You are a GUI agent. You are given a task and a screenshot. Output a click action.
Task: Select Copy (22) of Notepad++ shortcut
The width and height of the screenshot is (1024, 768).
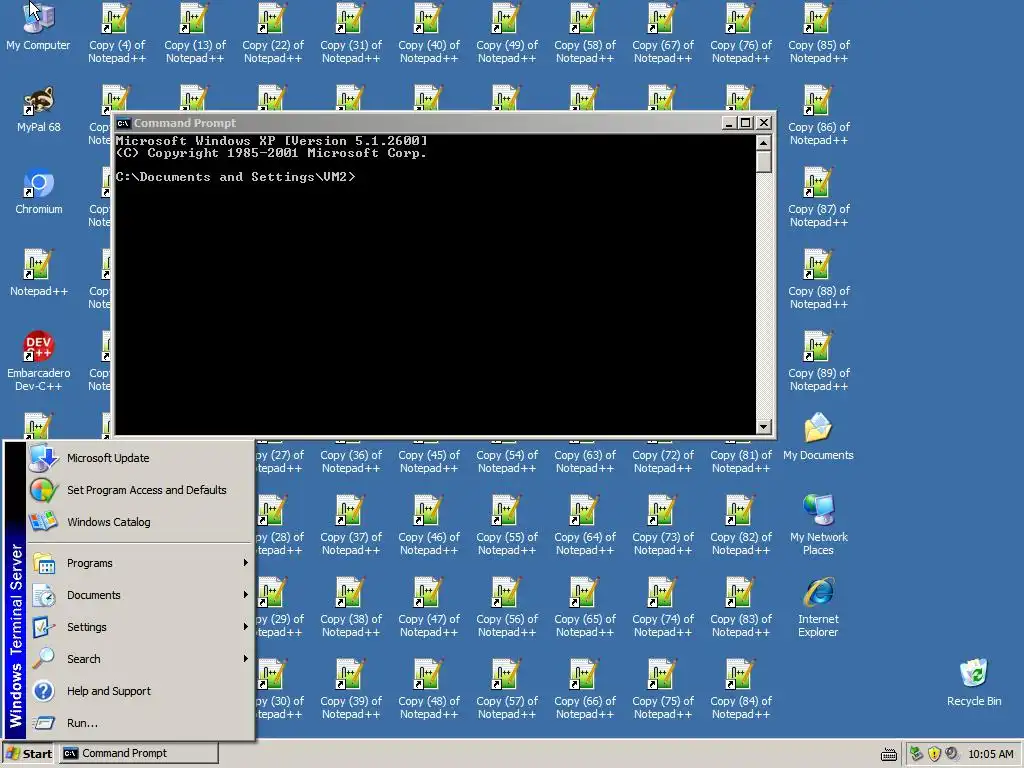[x=272, y=34]
